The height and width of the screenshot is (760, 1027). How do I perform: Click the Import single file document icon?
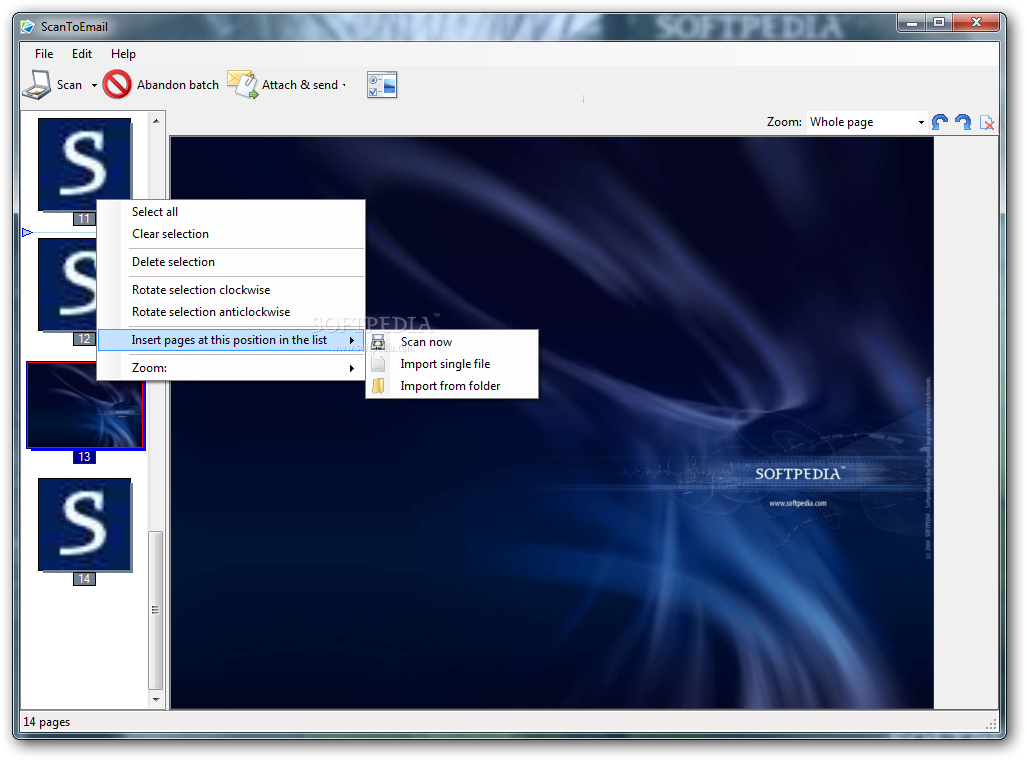pyautogui.click(x=378, y=364)
